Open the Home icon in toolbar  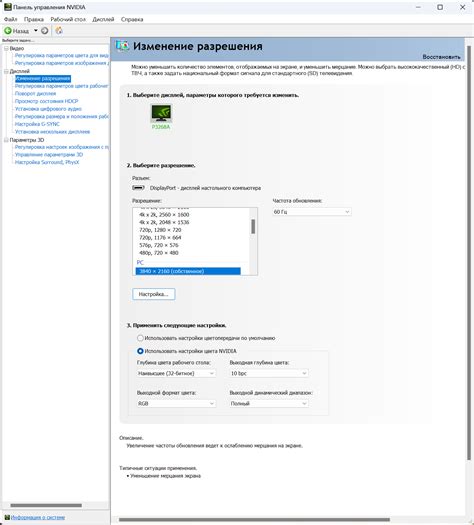(x=59, y=30)
